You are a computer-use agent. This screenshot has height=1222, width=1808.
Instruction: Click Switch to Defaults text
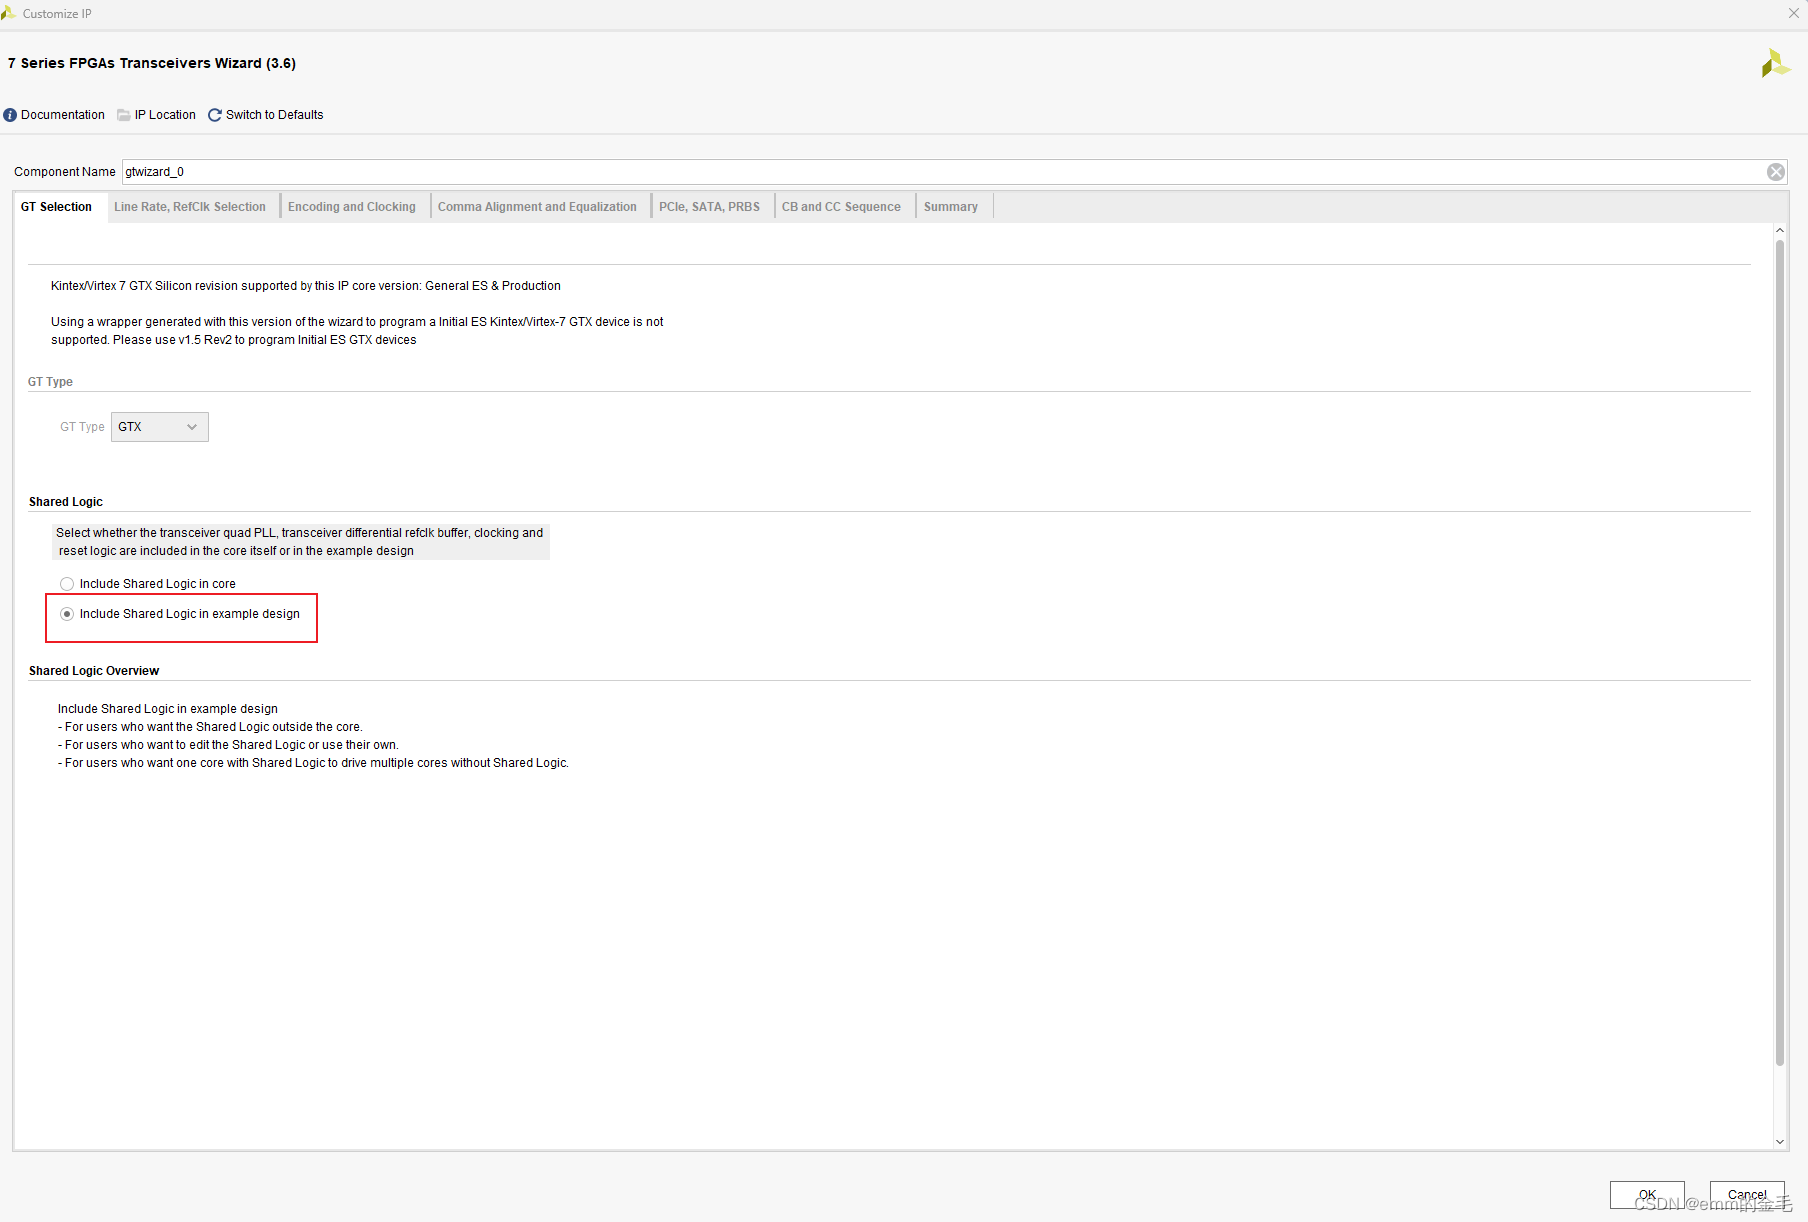point(275,115)
